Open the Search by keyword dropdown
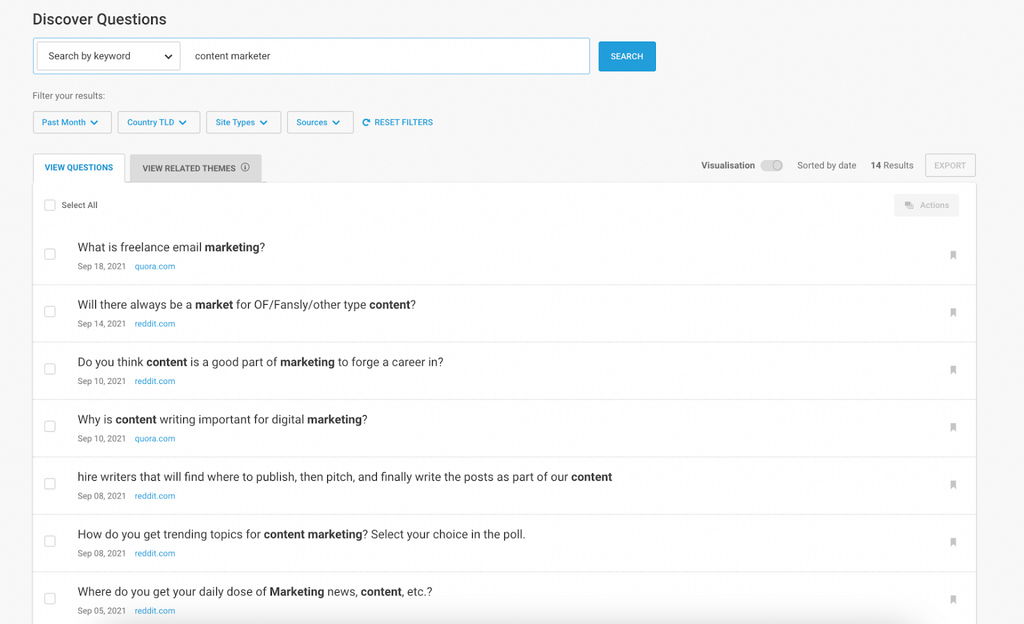The width and height of the screenshot is (1024, 624). coord(109,56)
